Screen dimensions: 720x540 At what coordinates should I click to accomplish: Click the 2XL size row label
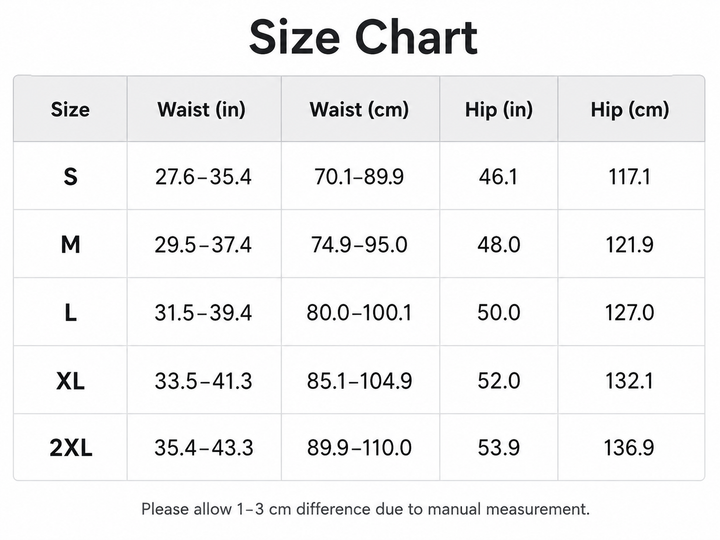point(71,447)
